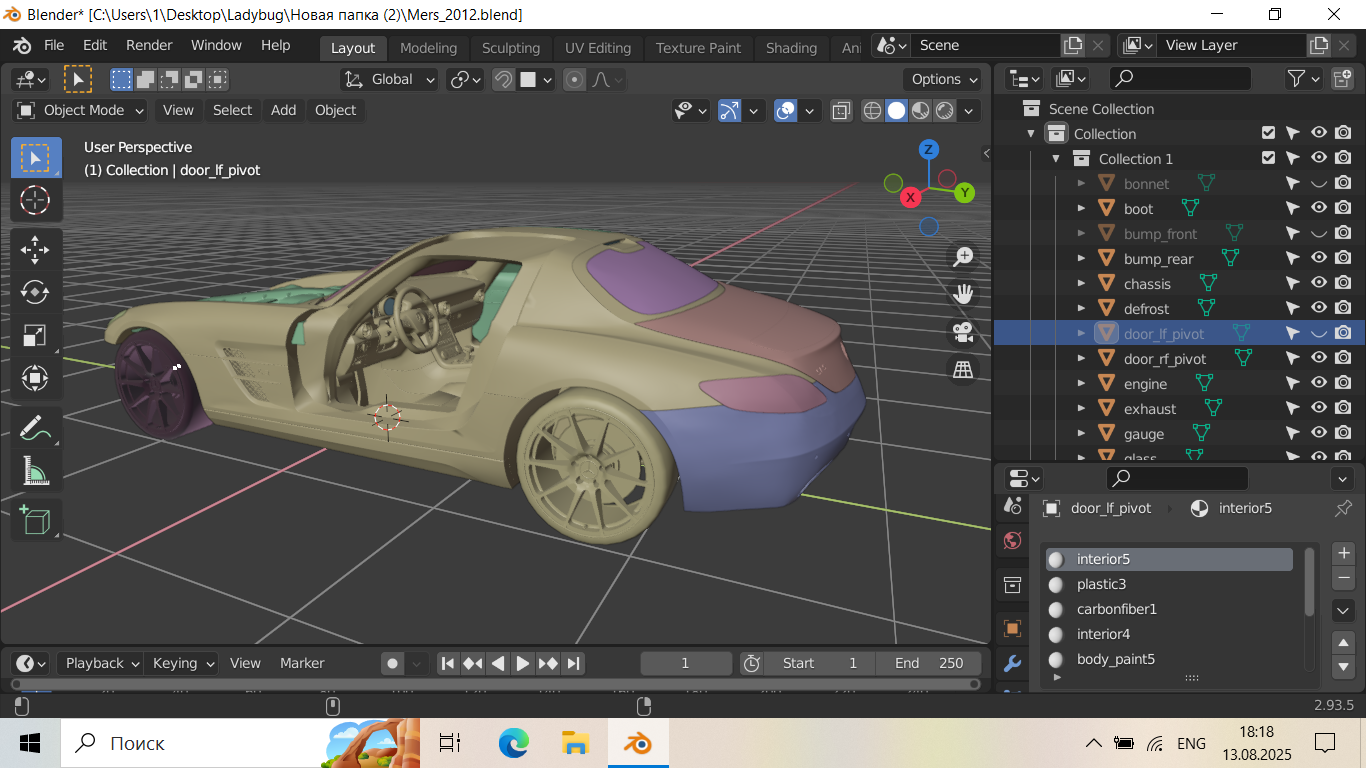Open Global transform orientation dropdown
Screen dimensions: 1366x768
pos(390,79)
